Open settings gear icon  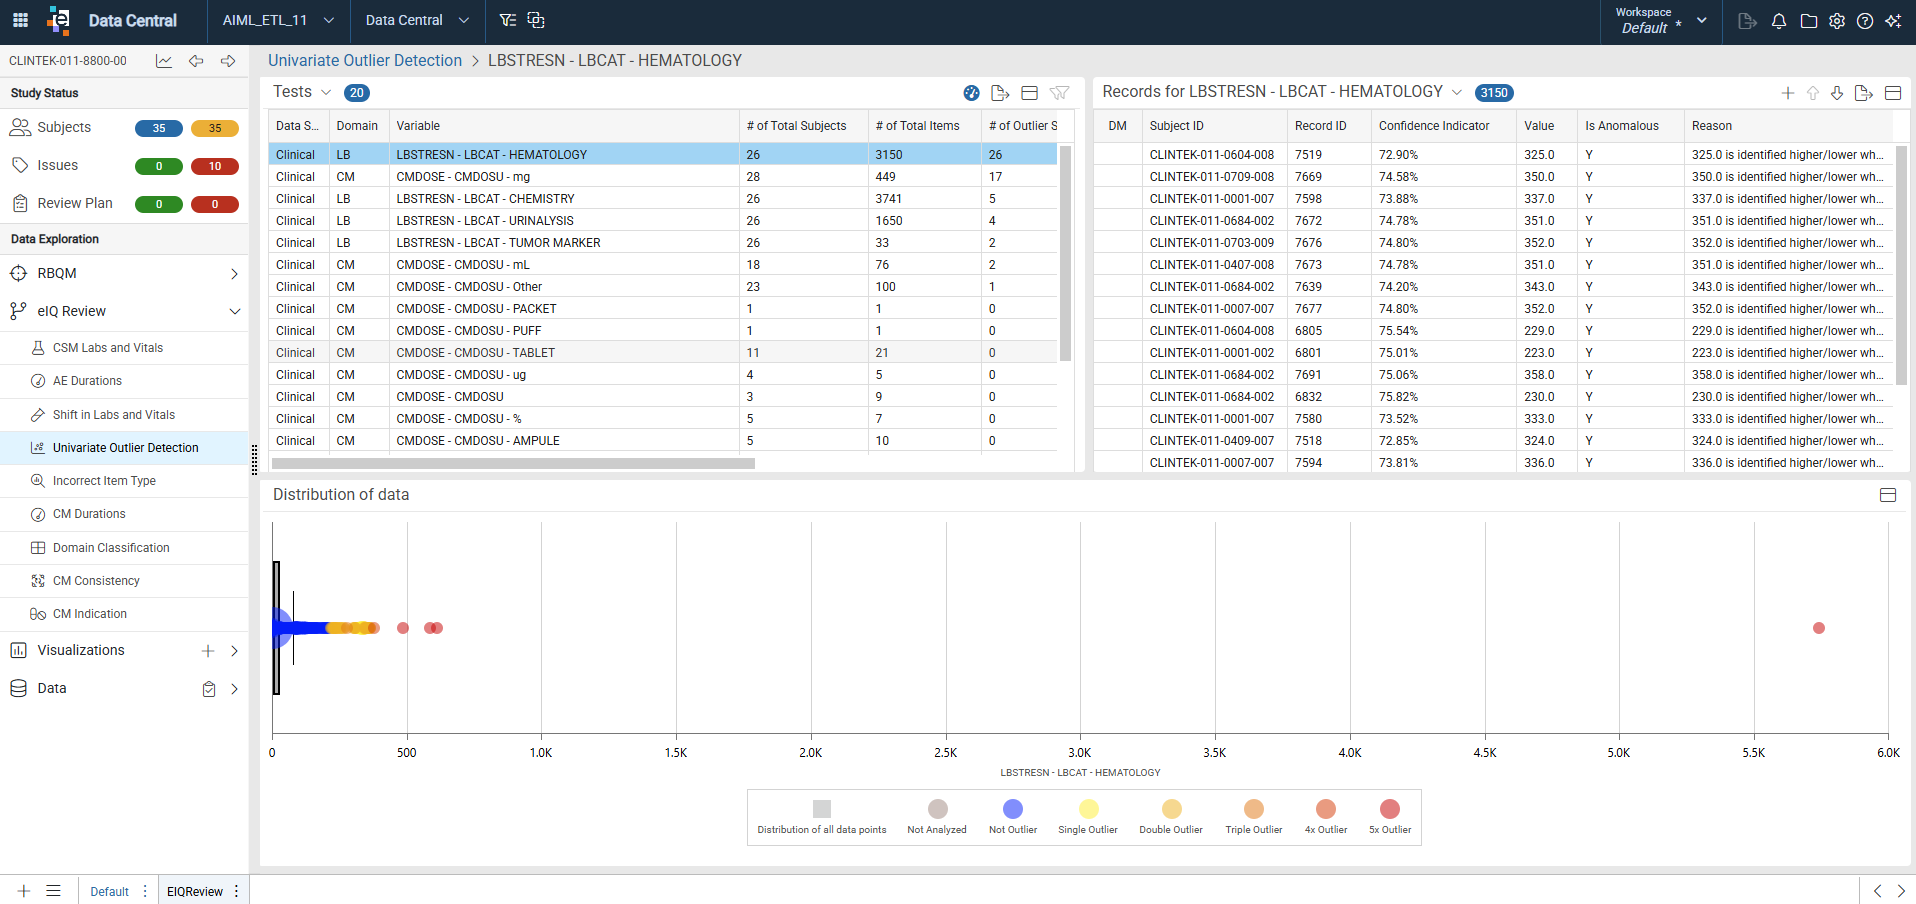1837,21
